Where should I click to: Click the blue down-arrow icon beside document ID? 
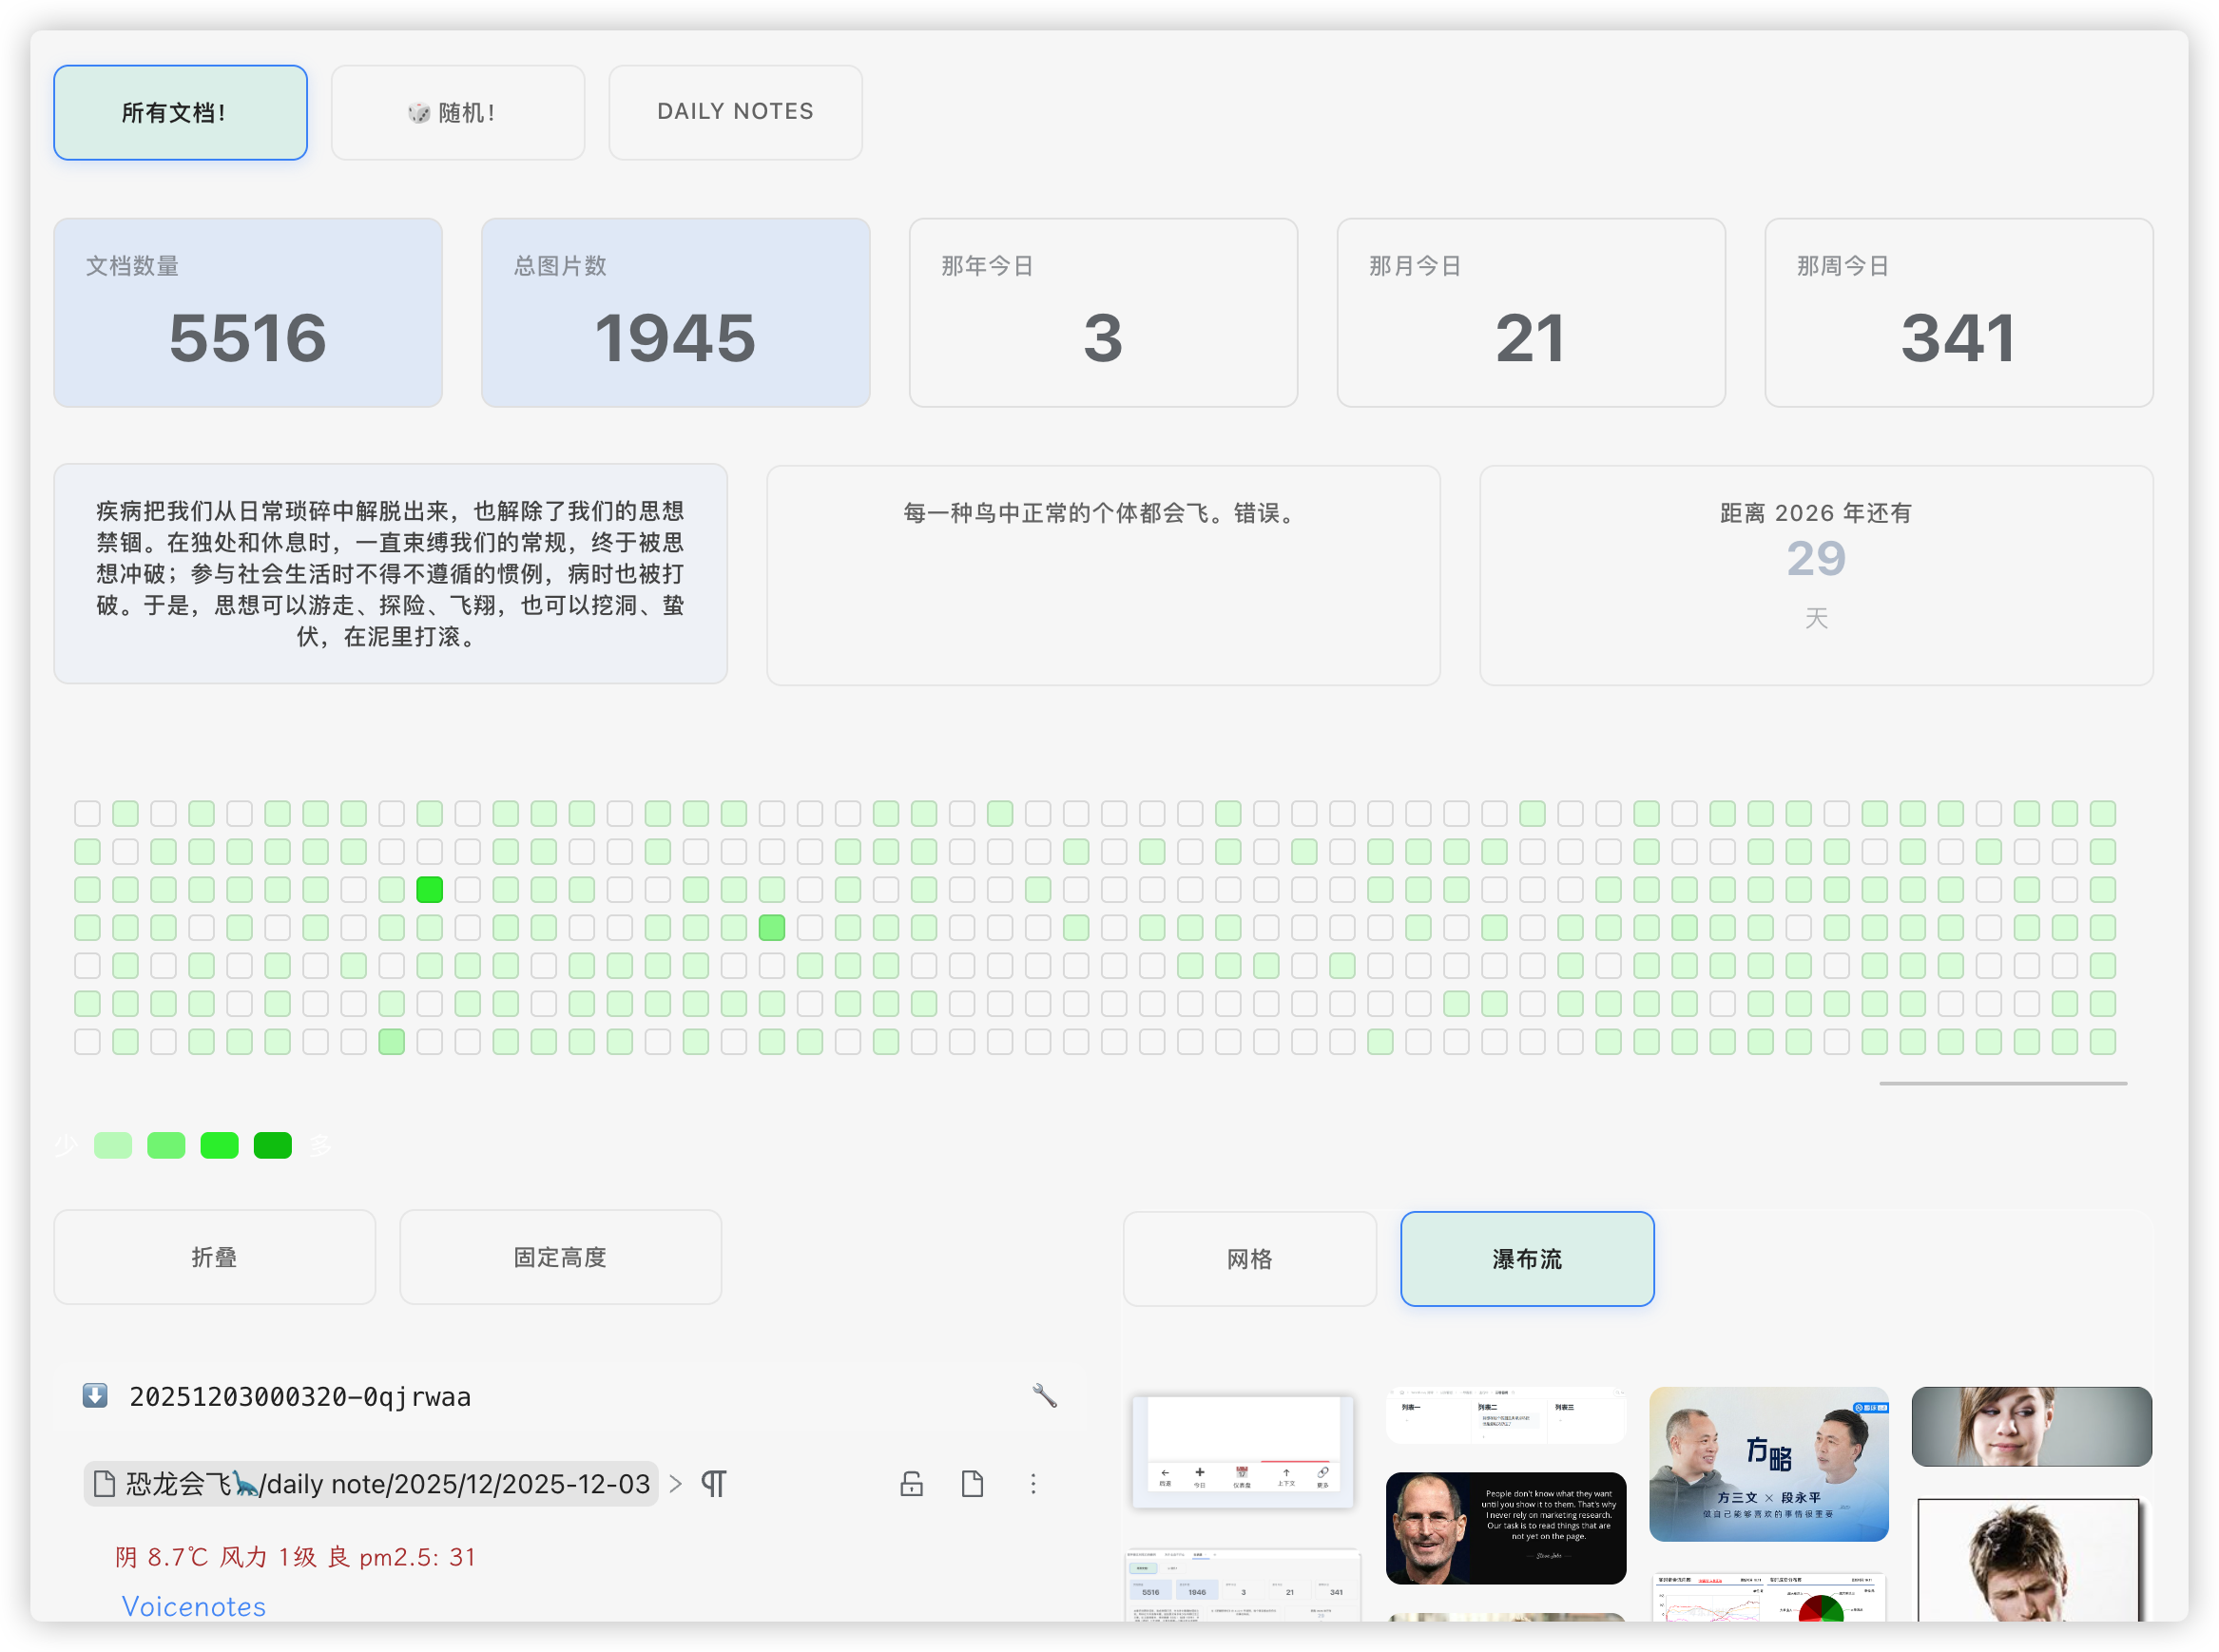coord(95,1395)
